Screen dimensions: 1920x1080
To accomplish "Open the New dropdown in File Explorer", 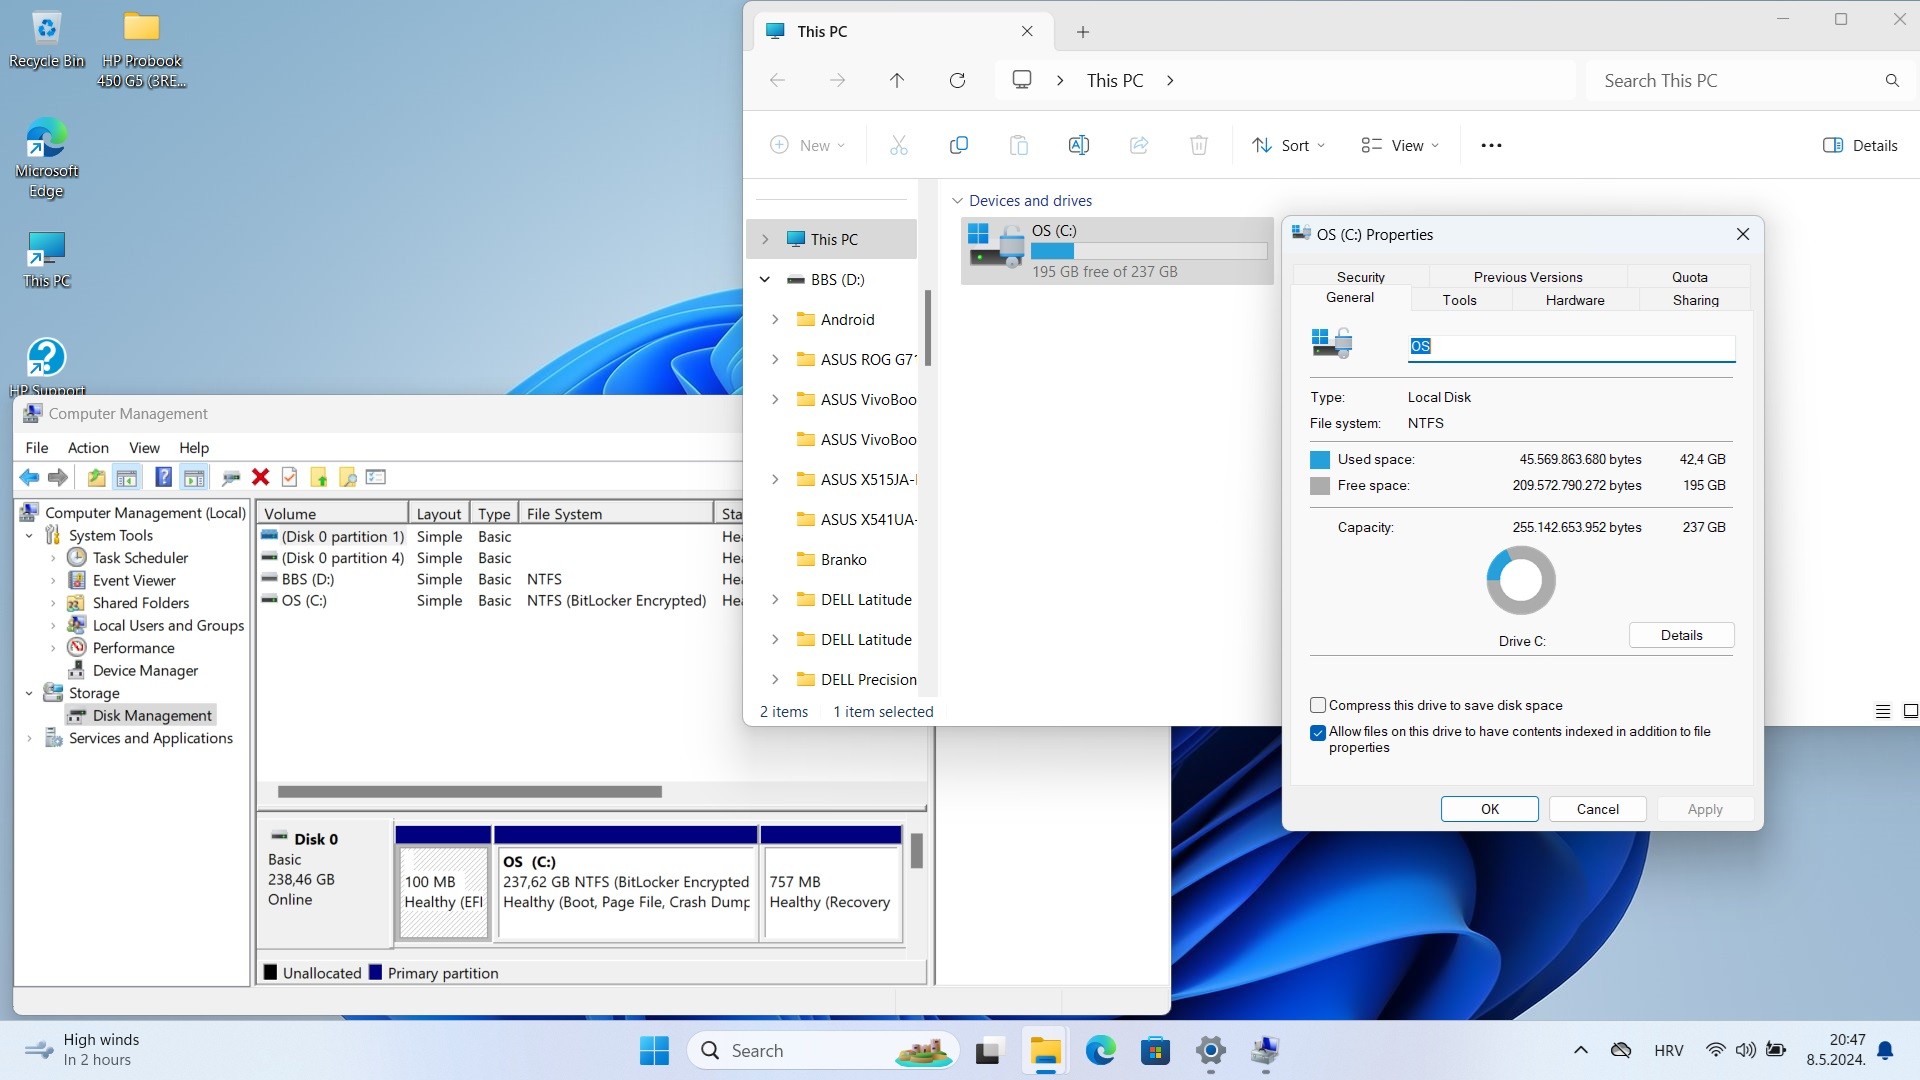I will pyautogui.click(x=808, y=145).
